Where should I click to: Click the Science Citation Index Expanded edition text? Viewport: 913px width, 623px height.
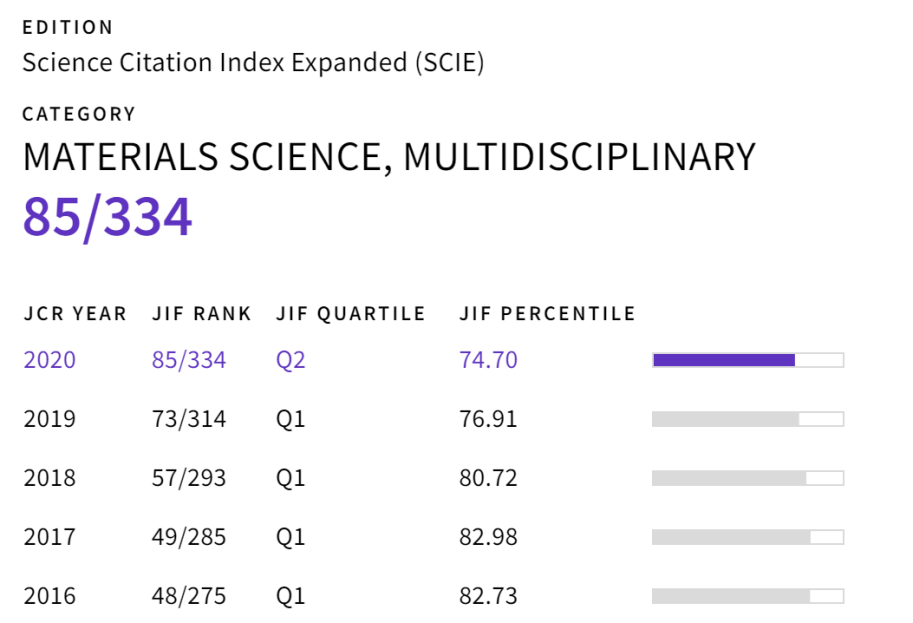253,63
